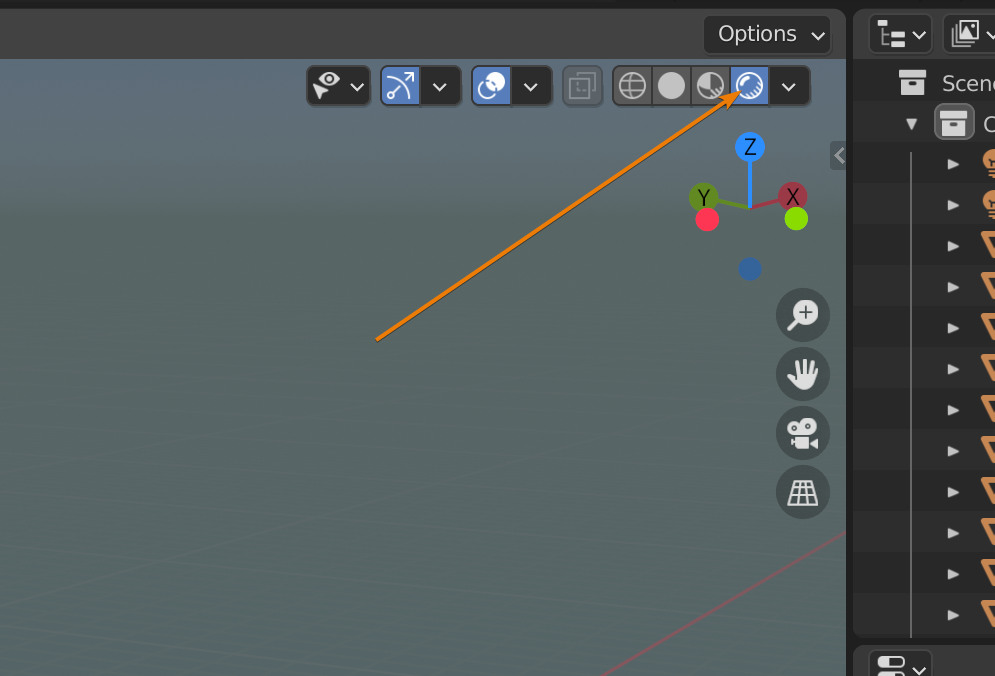The image size is (995, 676).
Task: Click the camera view icon
Action: (x=803, y=433)
